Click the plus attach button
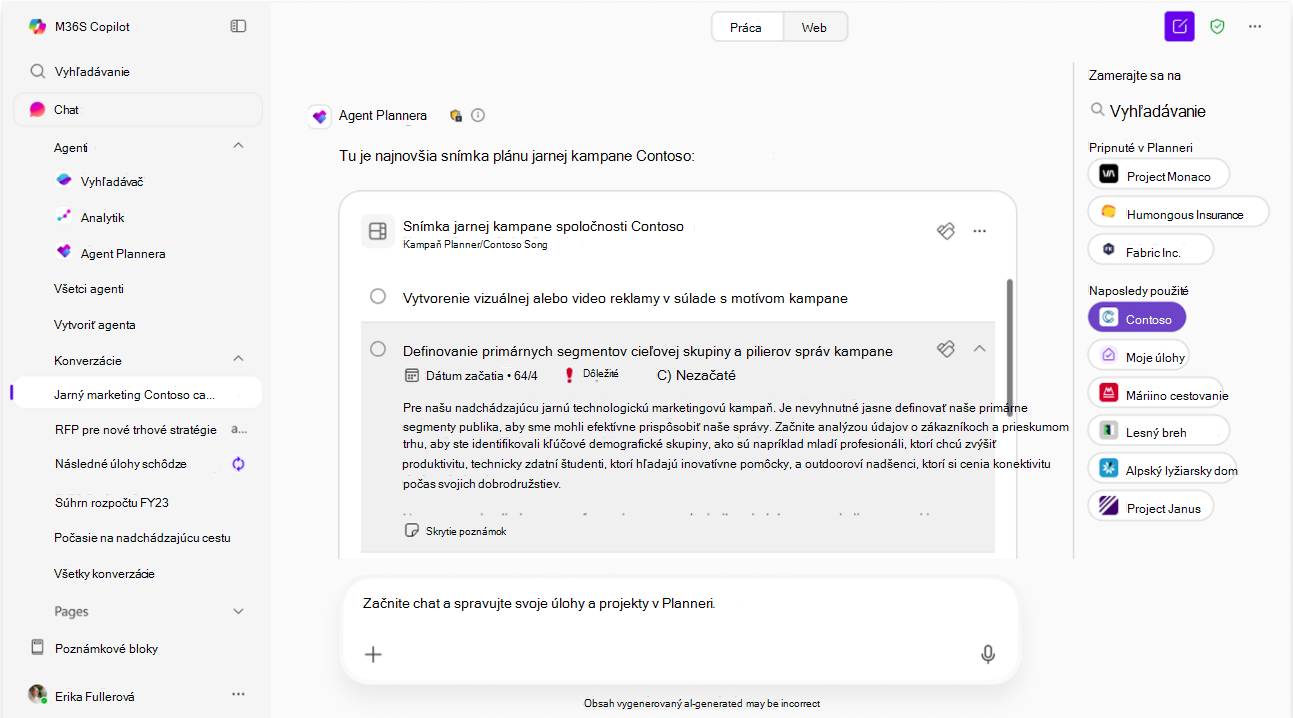1293x718 pixels. (x=373, y=655)
